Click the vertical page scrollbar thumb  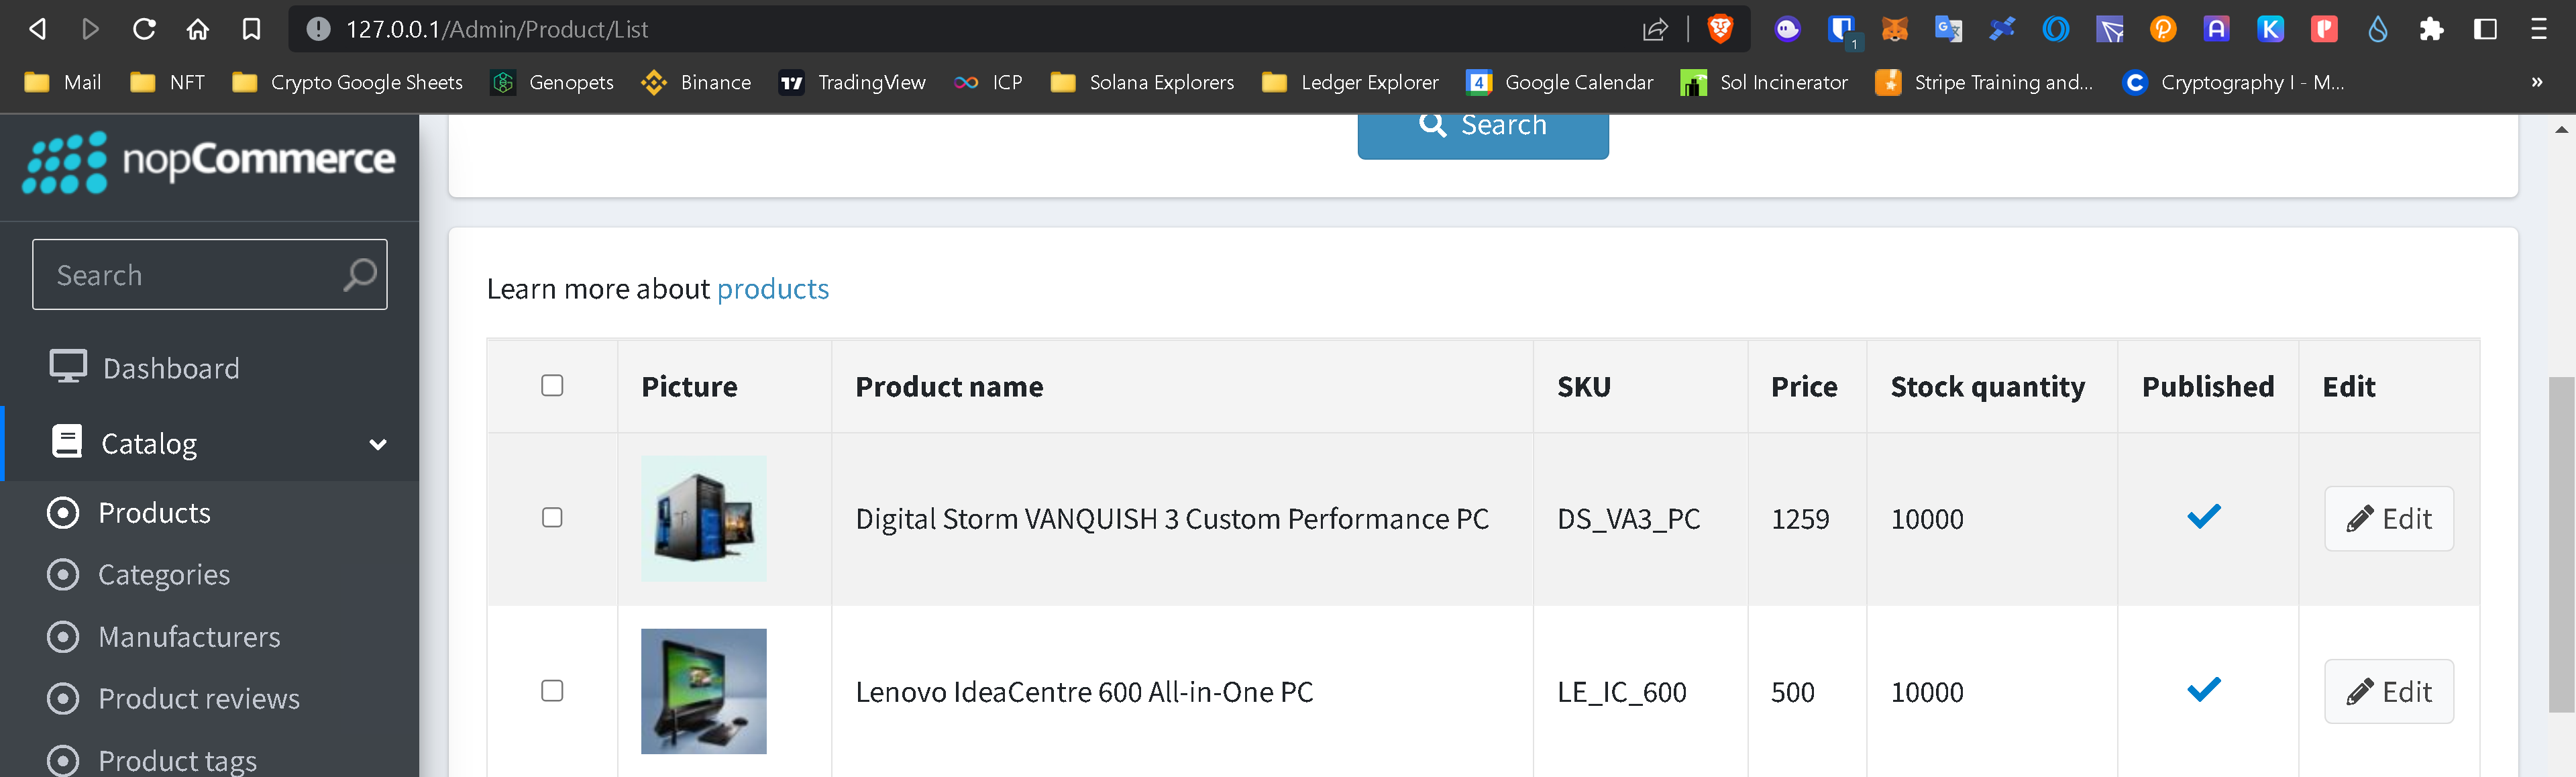pyautogui.click(x=2561, y=544)
